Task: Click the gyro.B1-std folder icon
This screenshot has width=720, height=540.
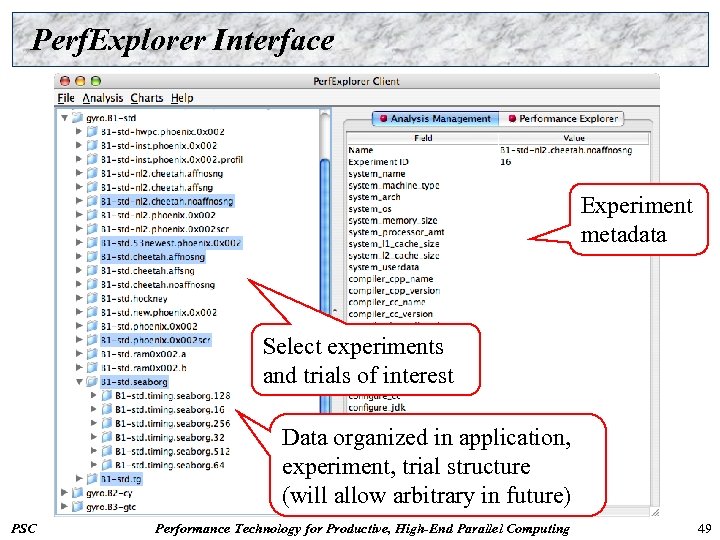Action: pos(77,118)
